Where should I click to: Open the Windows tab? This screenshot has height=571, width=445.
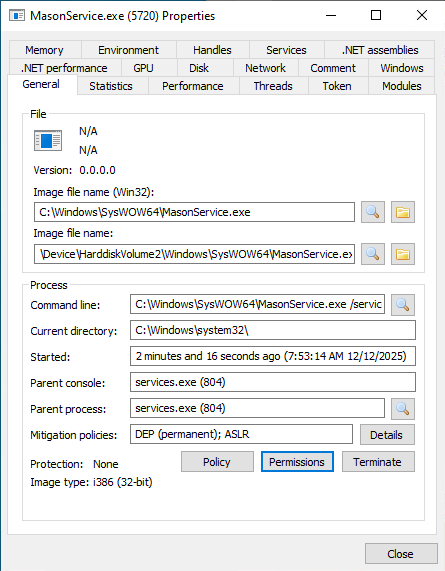402,68
